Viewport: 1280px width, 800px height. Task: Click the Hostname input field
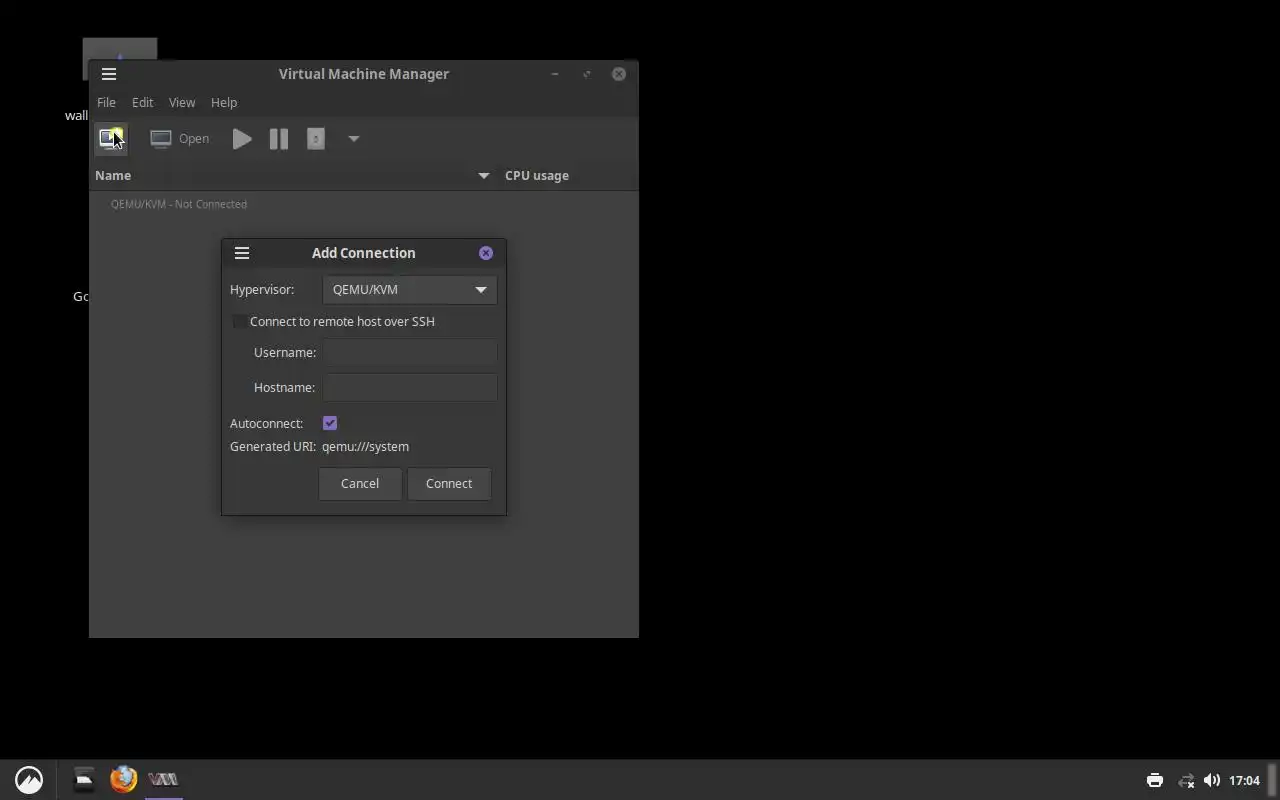coord(409,387)
